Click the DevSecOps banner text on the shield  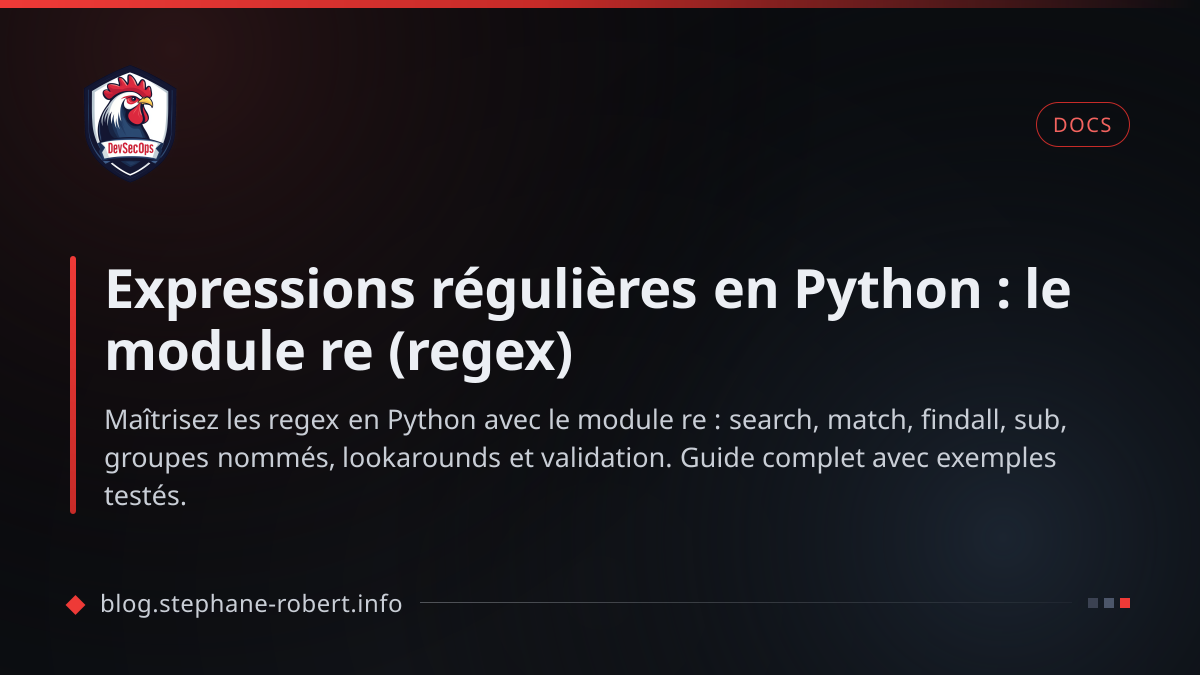(130, 146)
